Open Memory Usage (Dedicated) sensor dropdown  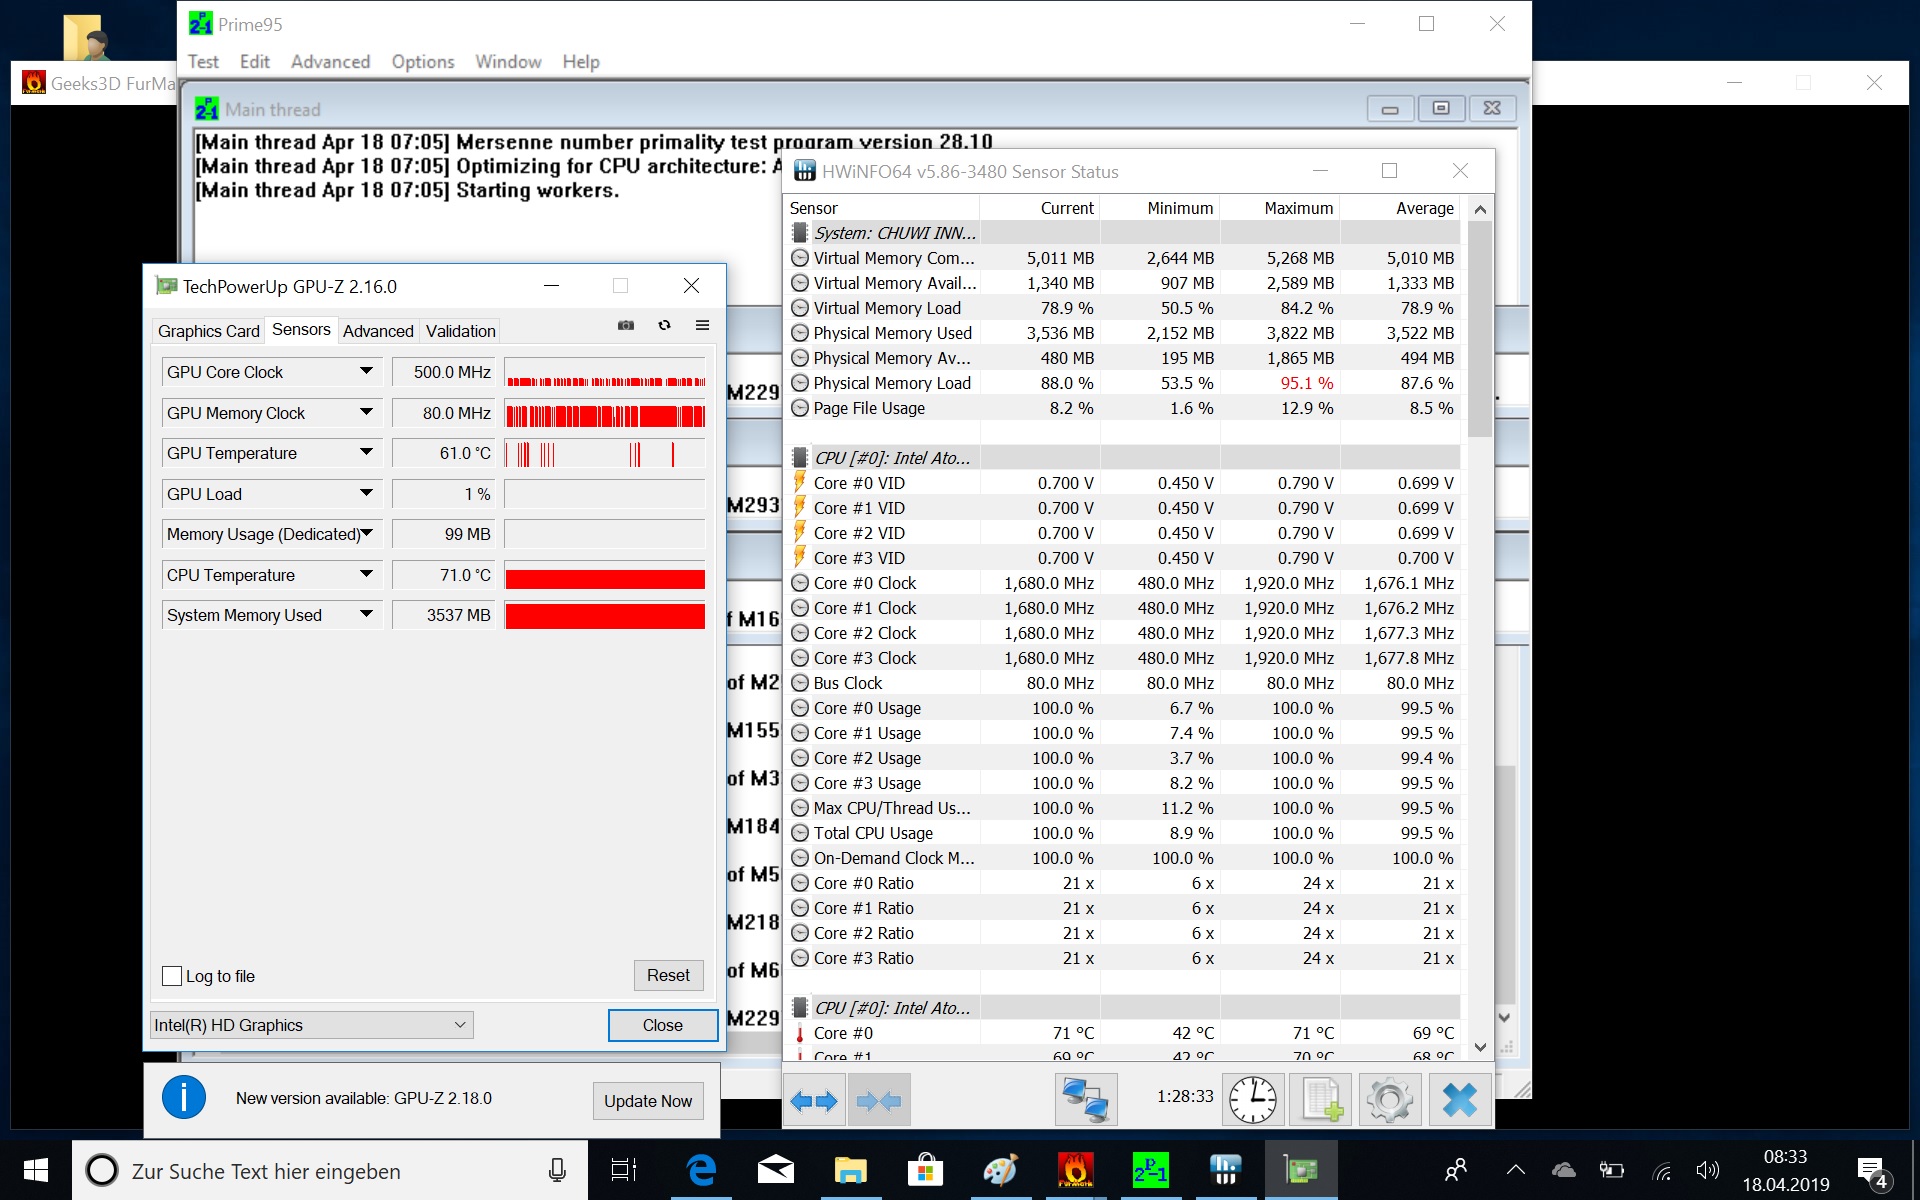[x=366, y=534]
